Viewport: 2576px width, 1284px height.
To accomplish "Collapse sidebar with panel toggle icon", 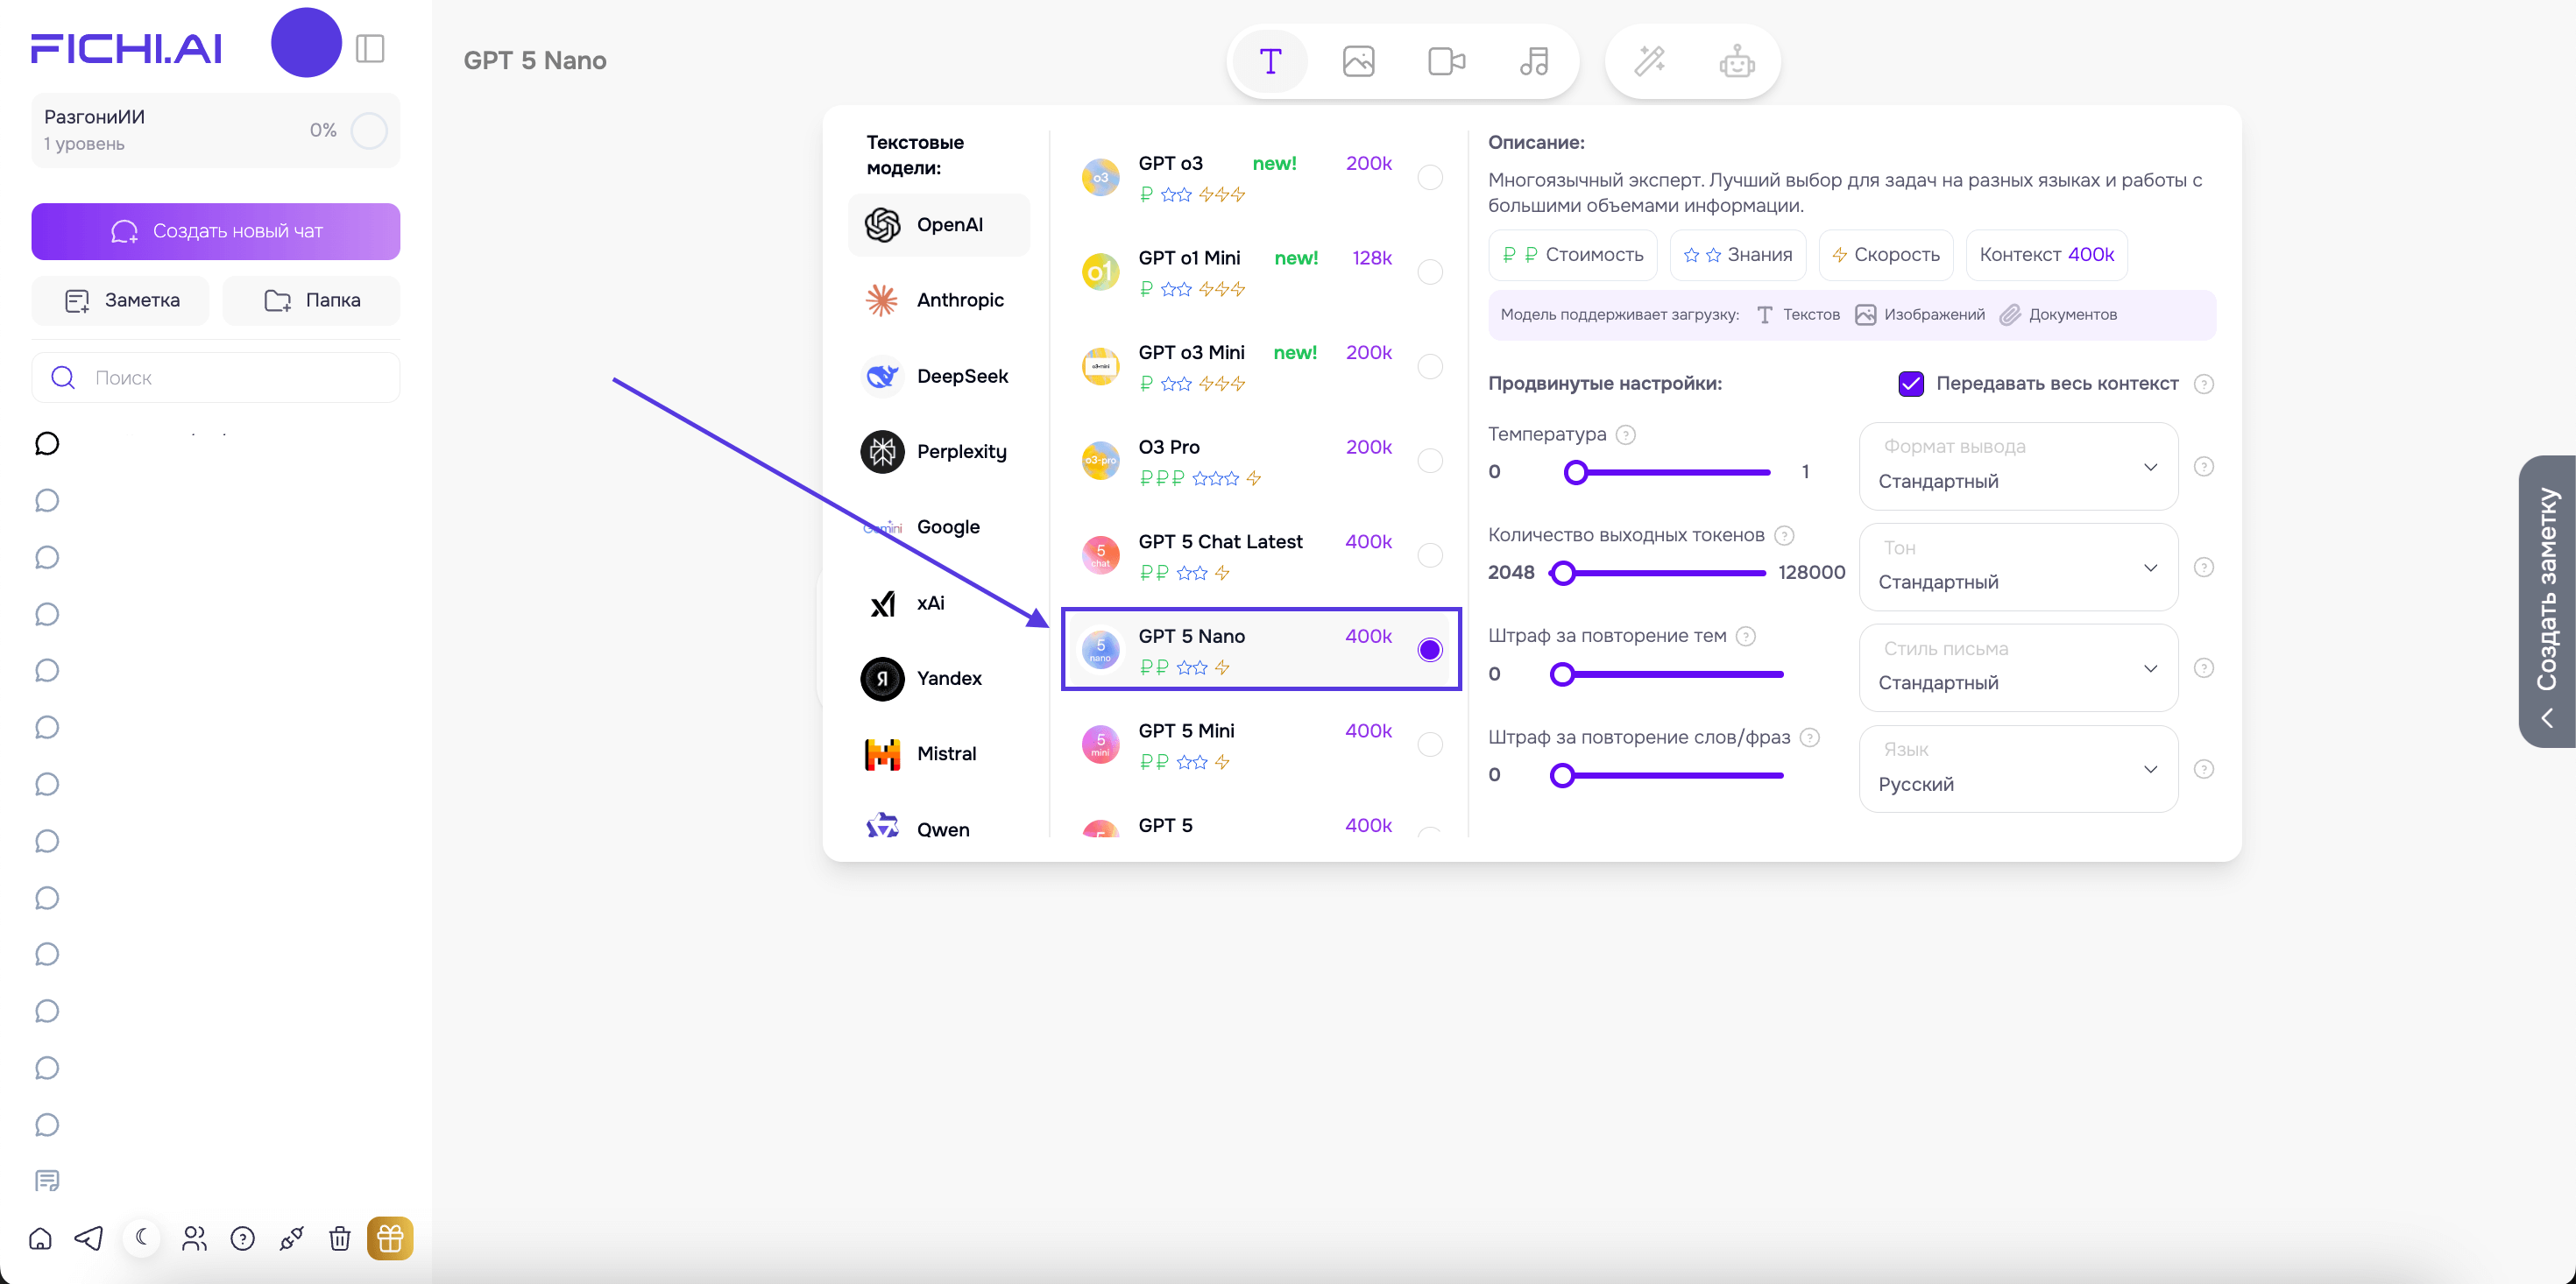I will pyautogui.click(x=370, y=48).
